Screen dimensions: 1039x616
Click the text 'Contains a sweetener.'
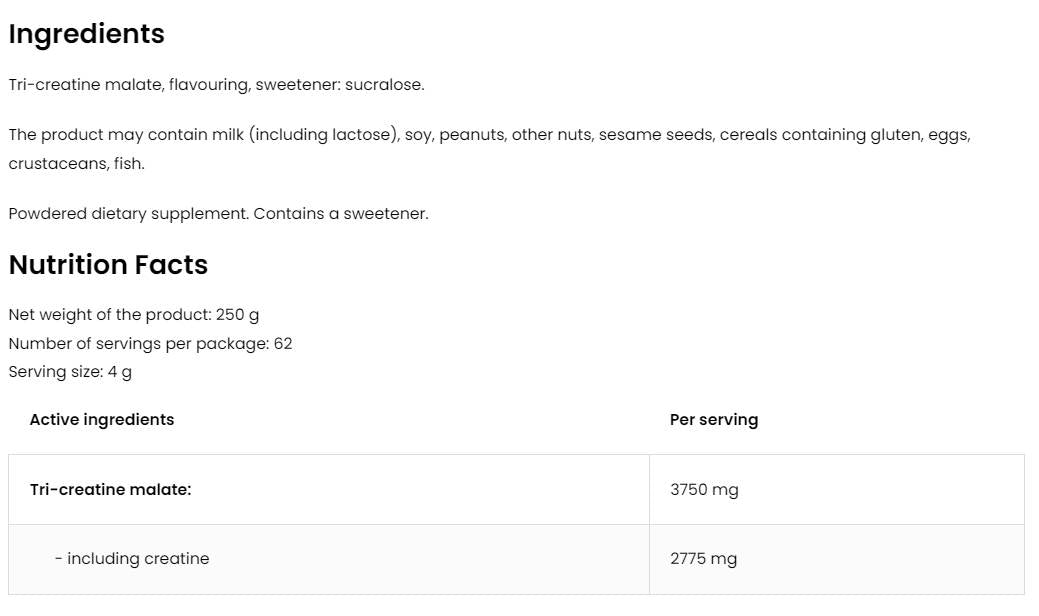tap(341, 214)
